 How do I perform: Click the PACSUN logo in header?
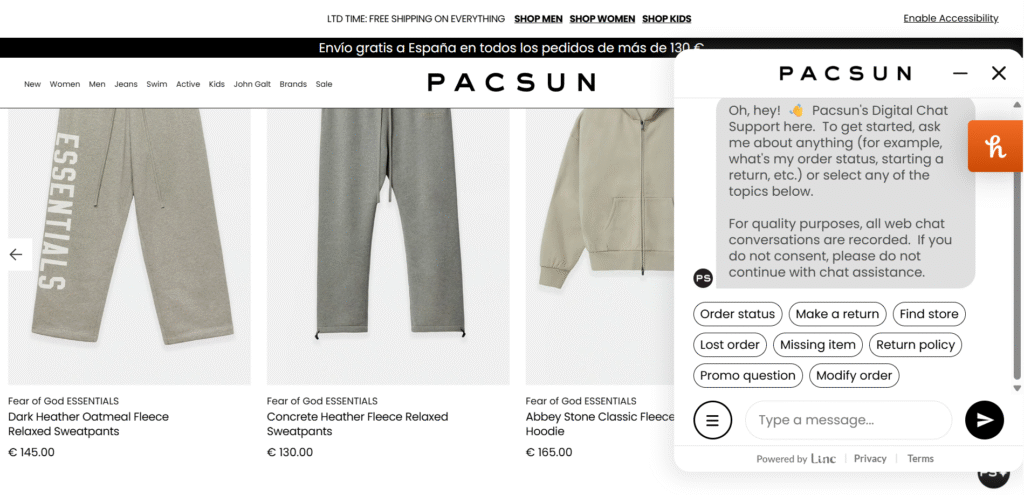[x=511, y=82]
